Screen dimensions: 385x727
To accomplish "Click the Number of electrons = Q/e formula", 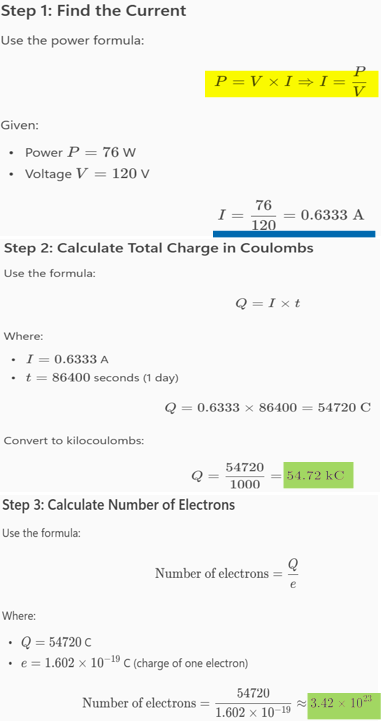I will tap(227, 573).
